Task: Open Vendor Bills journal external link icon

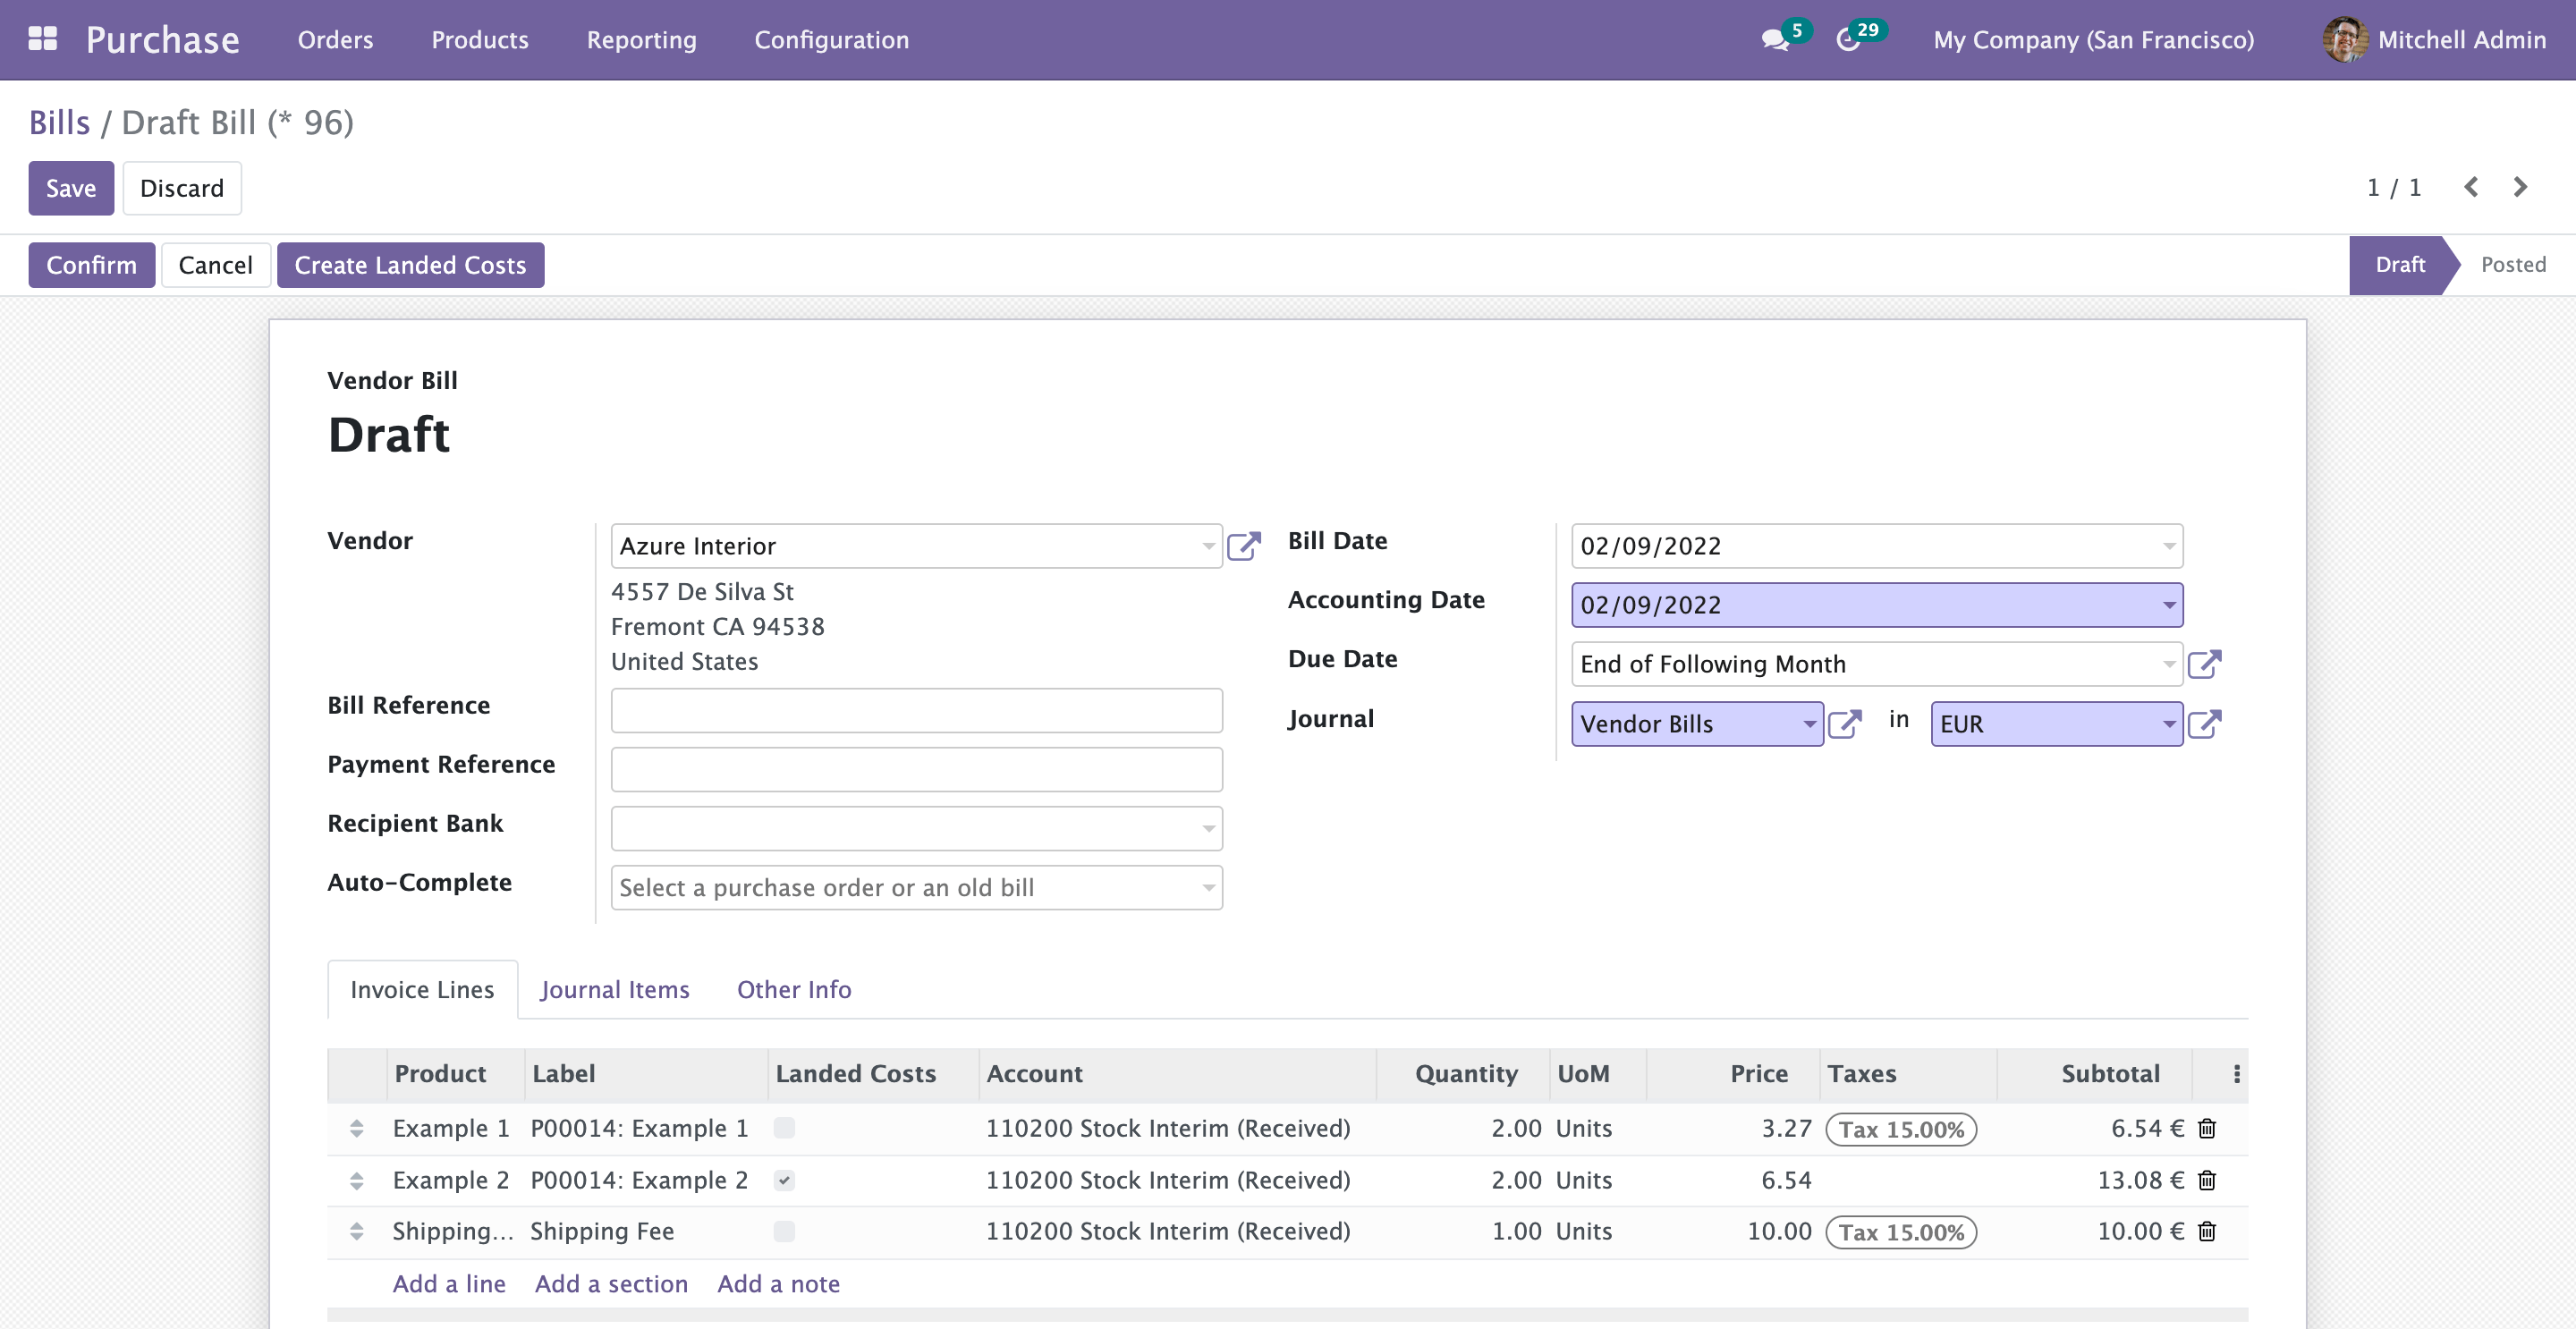Action: 1844,723
